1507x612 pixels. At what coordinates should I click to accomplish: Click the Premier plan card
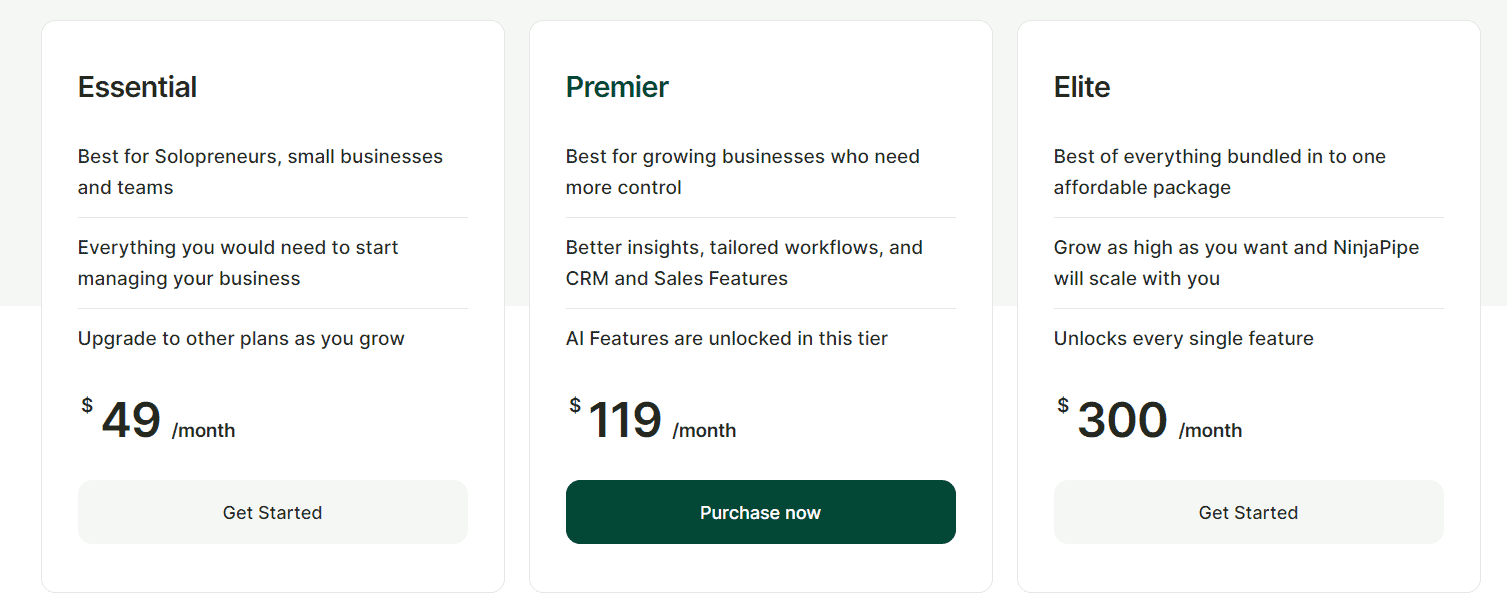[x=760, y=300]
